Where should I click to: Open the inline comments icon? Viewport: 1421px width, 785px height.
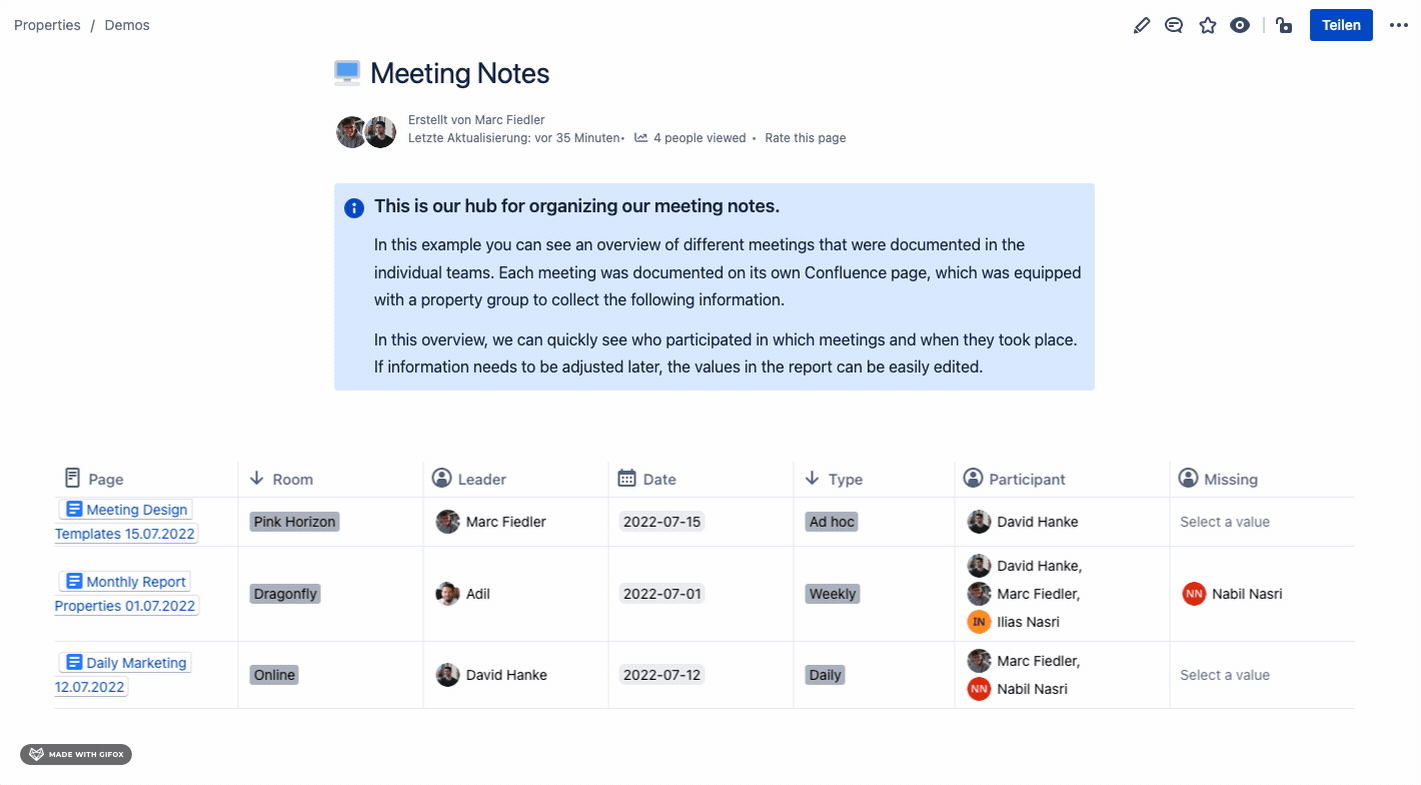[1173, 24]
